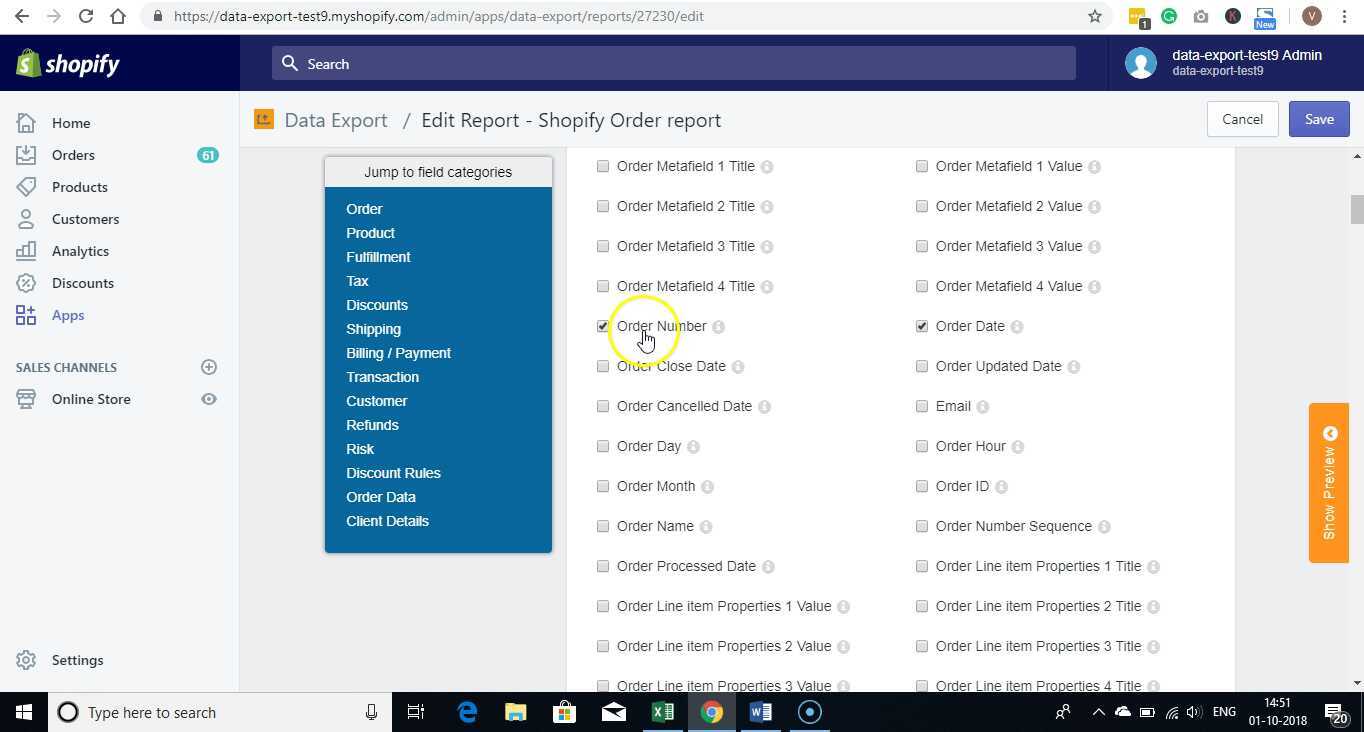Show info tooltip for Order Date
Viewport: 1364px width, 732px height.
coord(1016,326)
